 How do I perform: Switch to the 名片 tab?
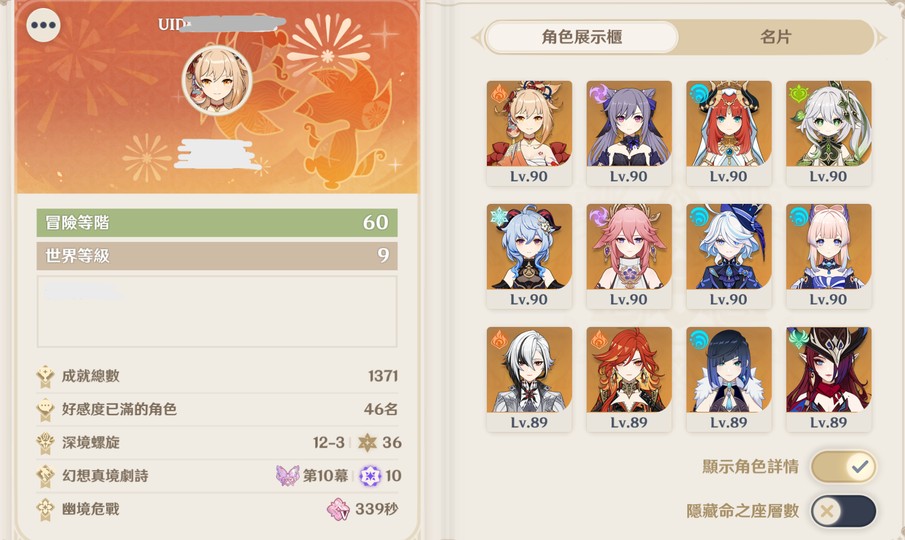(x=775, y=38)
